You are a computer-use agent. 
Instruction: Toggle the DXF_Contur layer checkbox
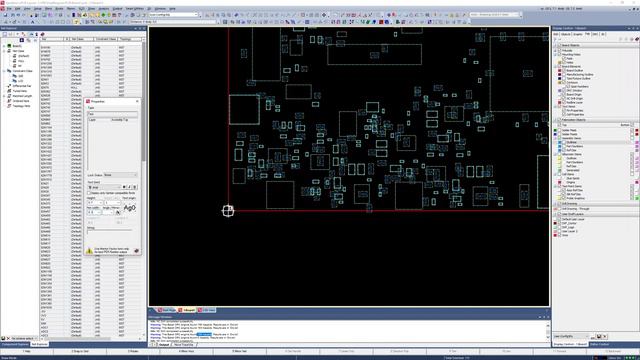point(559,223)
